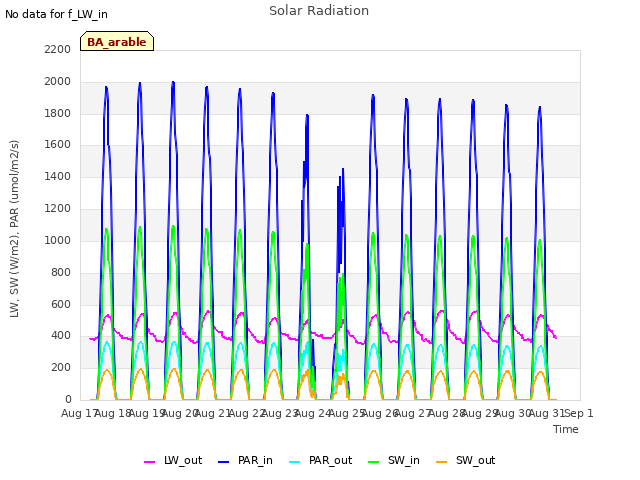Click the 0 y-axis tick label

coord(68,399)
